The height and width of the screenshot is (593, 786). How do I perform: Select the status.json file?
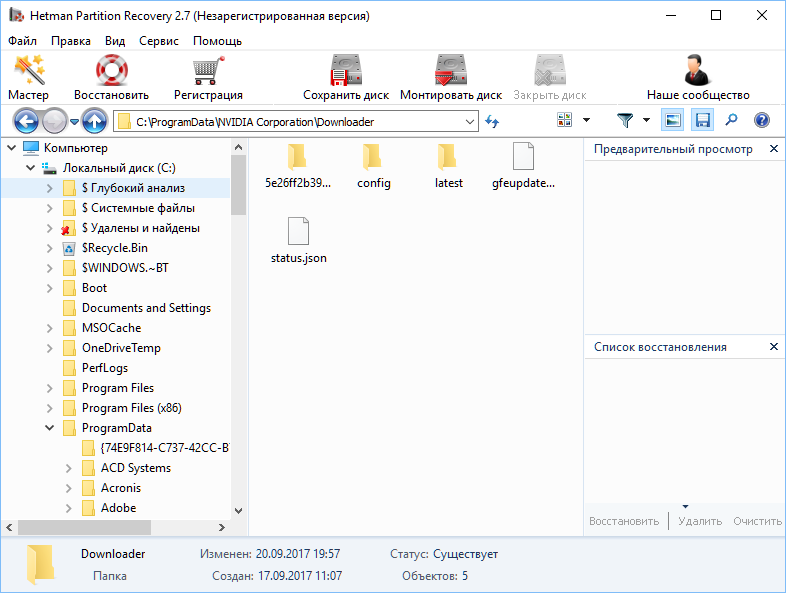tap(298, 241)
